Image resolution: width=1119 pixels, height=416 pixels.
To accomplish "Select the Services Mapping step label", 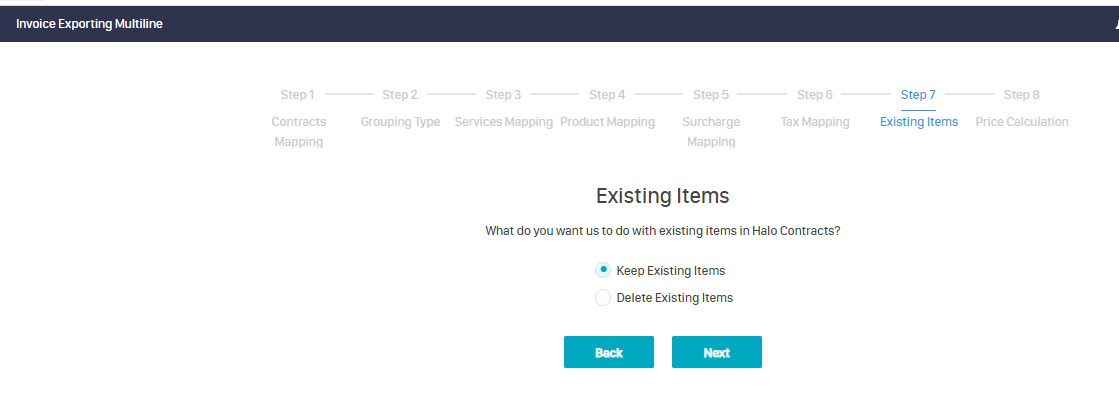I will (503, 122).
